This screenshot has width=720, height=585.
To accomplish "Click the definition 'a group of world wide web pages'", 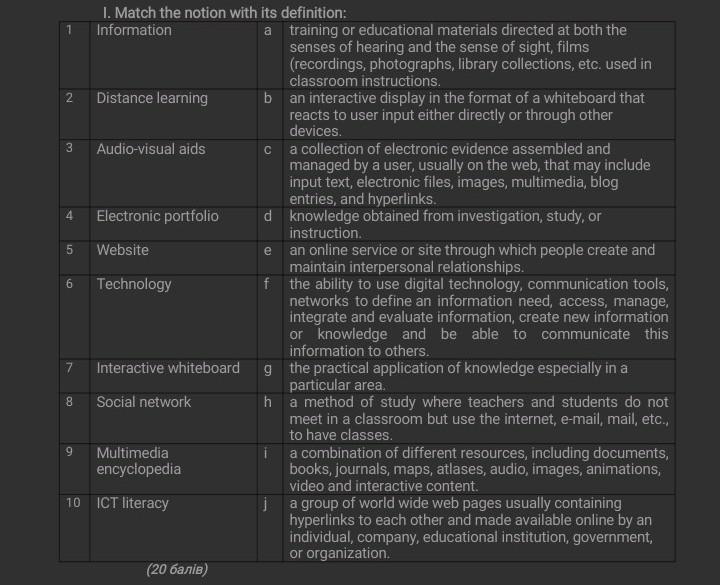I will 472,528.
